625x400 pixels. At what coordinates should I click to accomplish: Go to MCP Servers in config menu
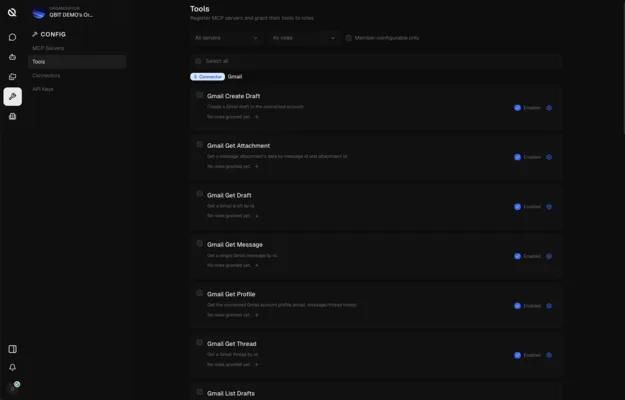[48, 48]
